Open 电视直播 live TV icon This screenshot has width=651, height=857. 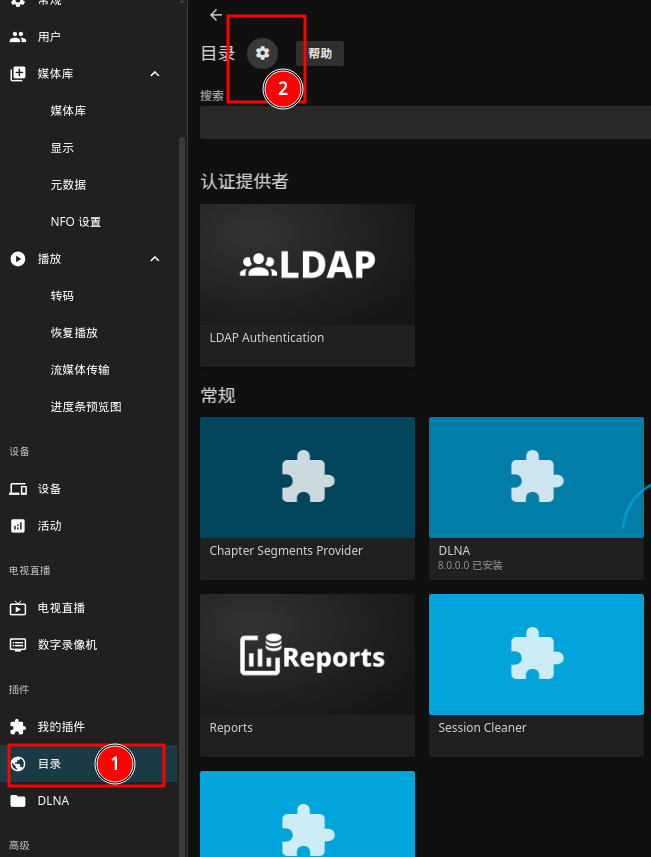click(x=18, y=608)
